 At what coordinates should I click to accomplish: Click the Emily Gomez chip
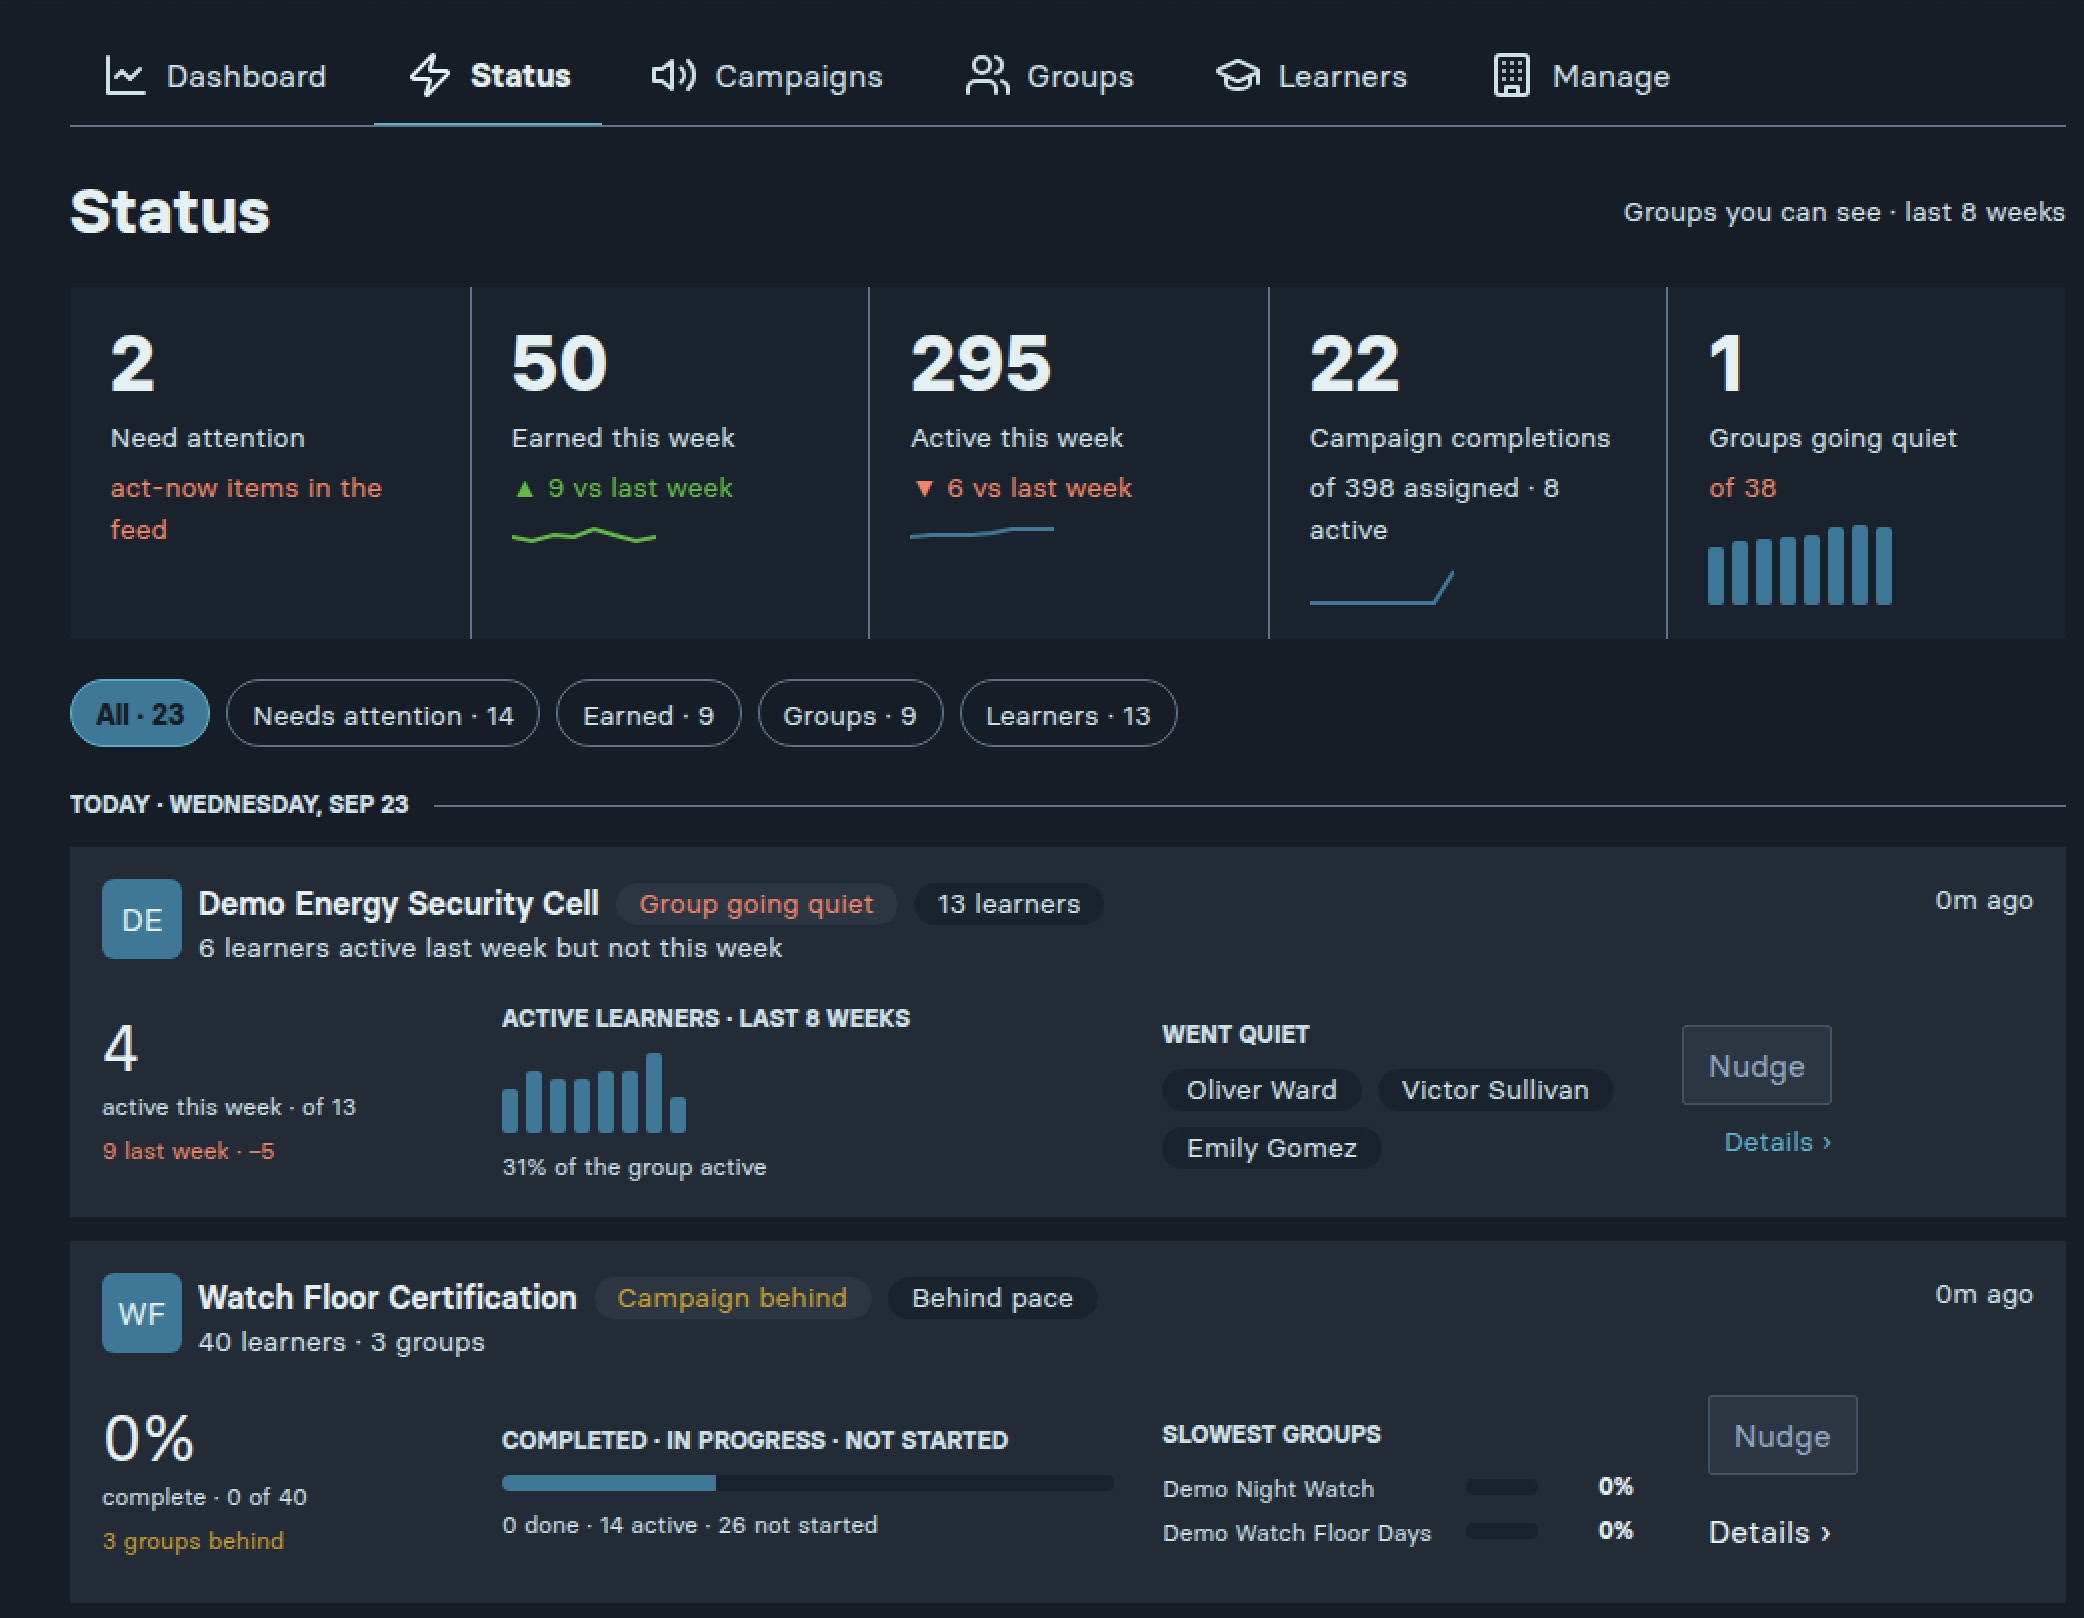[x=1272, y=1148]
